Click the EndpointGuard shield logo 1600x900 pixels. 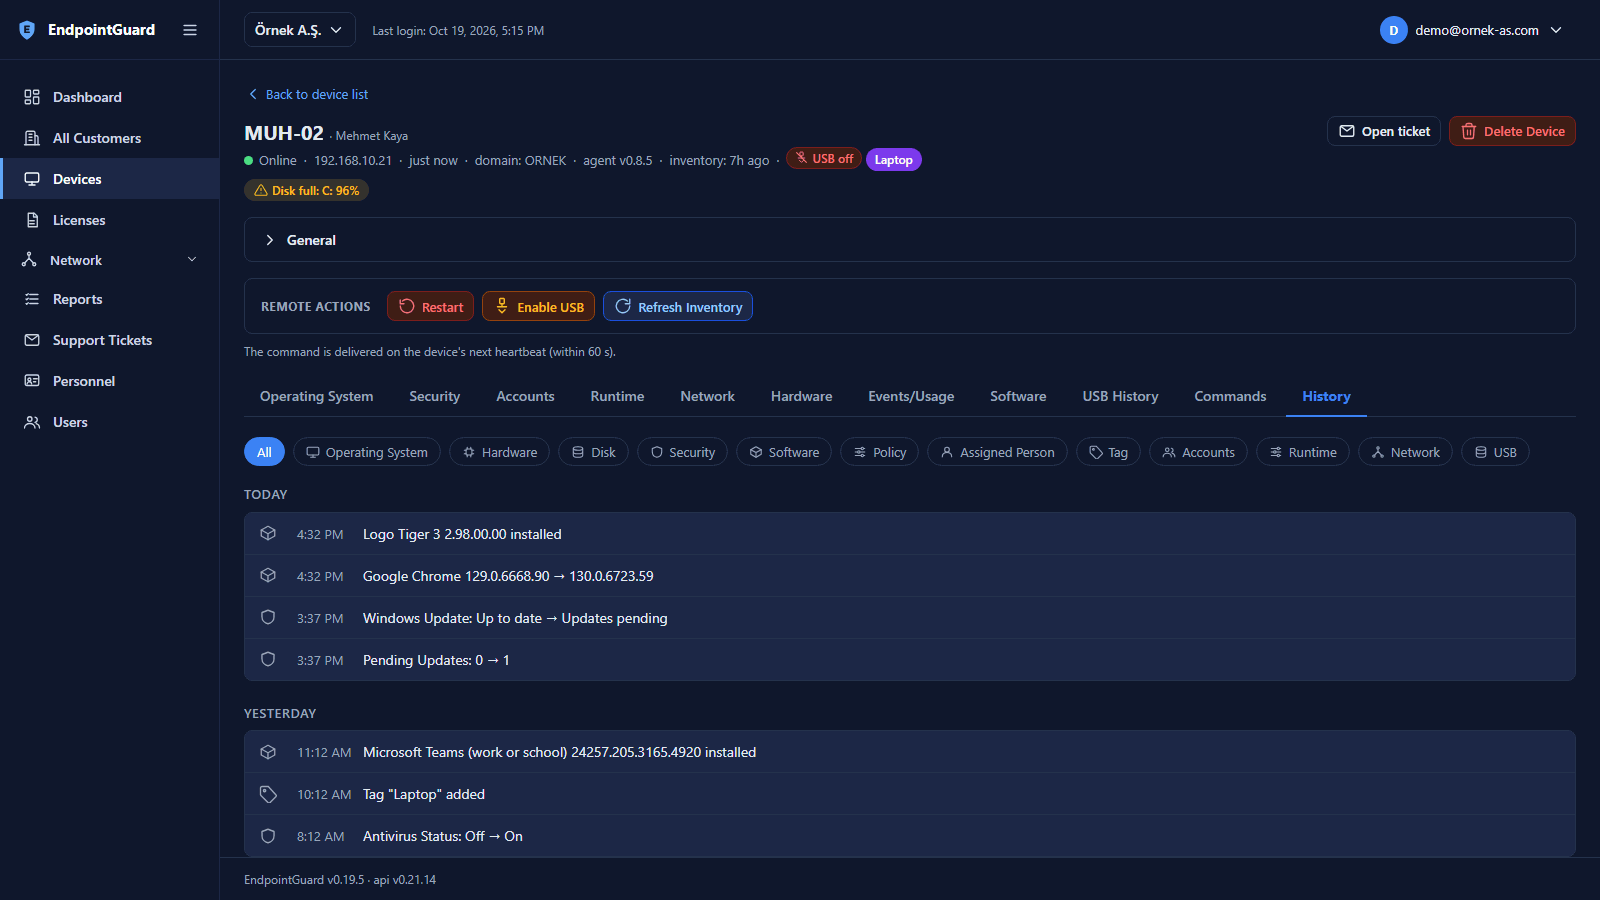(x=27, y=30)
